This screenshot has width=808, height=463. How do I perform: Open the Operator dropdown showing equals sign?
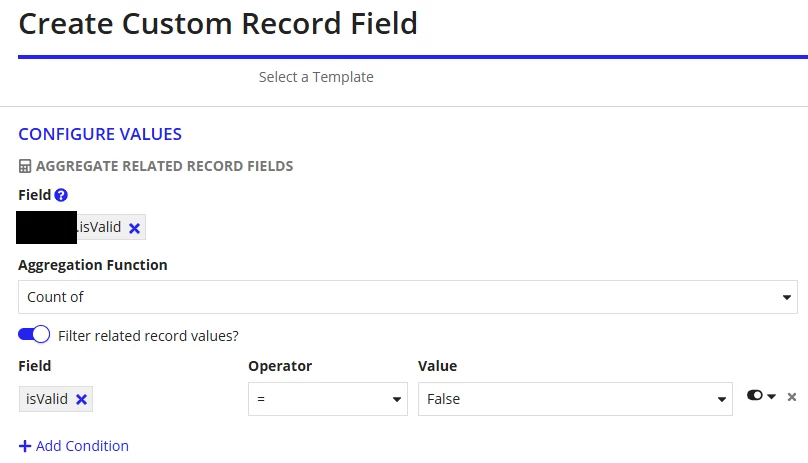328,399
